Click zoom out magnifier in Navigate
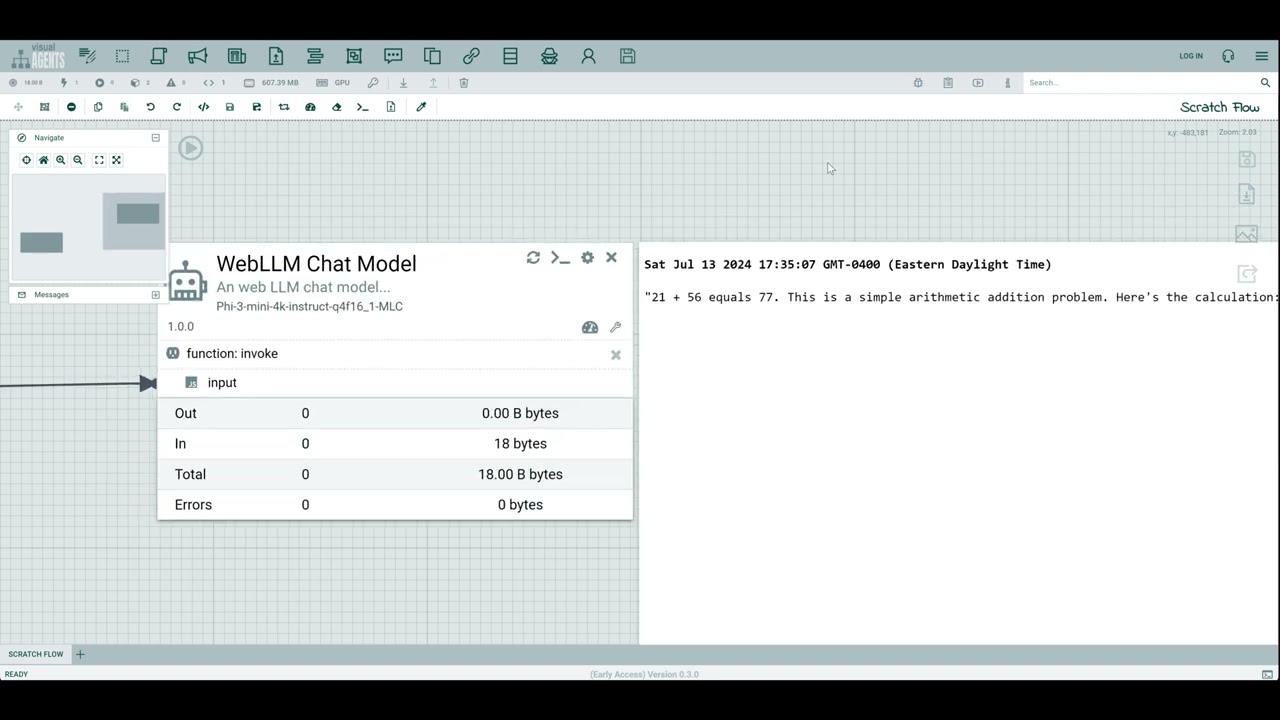Screen dimensions: 1280x720 (x=77, y=160)
